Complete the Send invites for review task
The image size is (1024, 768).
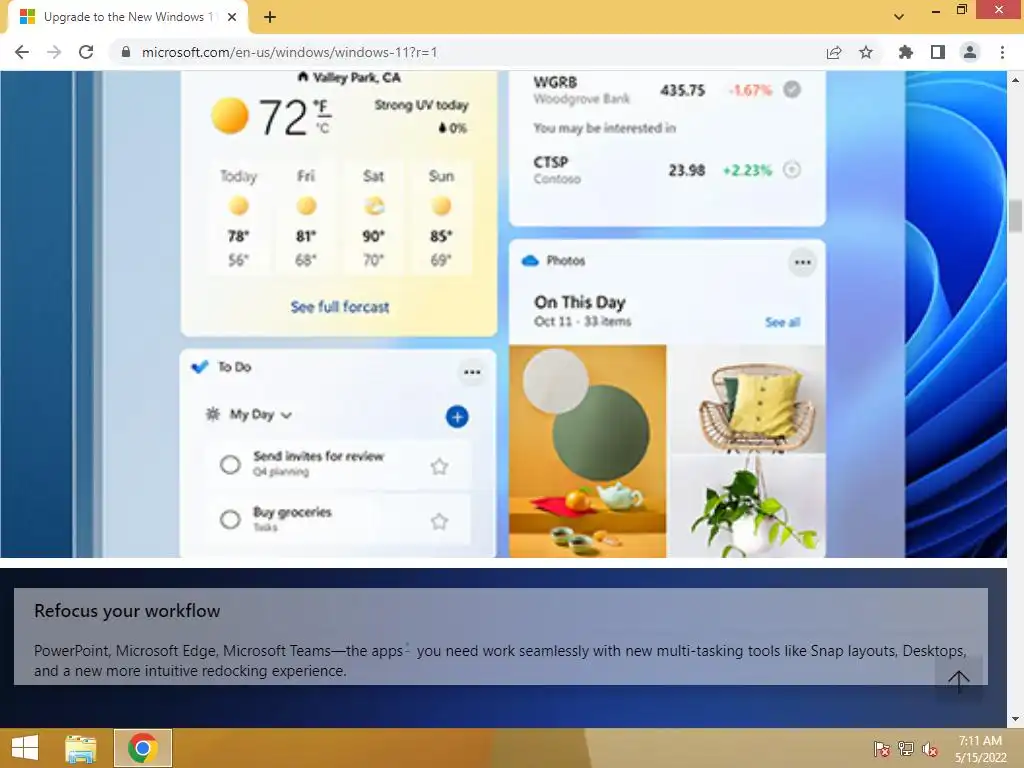click(x=230, y=464)
